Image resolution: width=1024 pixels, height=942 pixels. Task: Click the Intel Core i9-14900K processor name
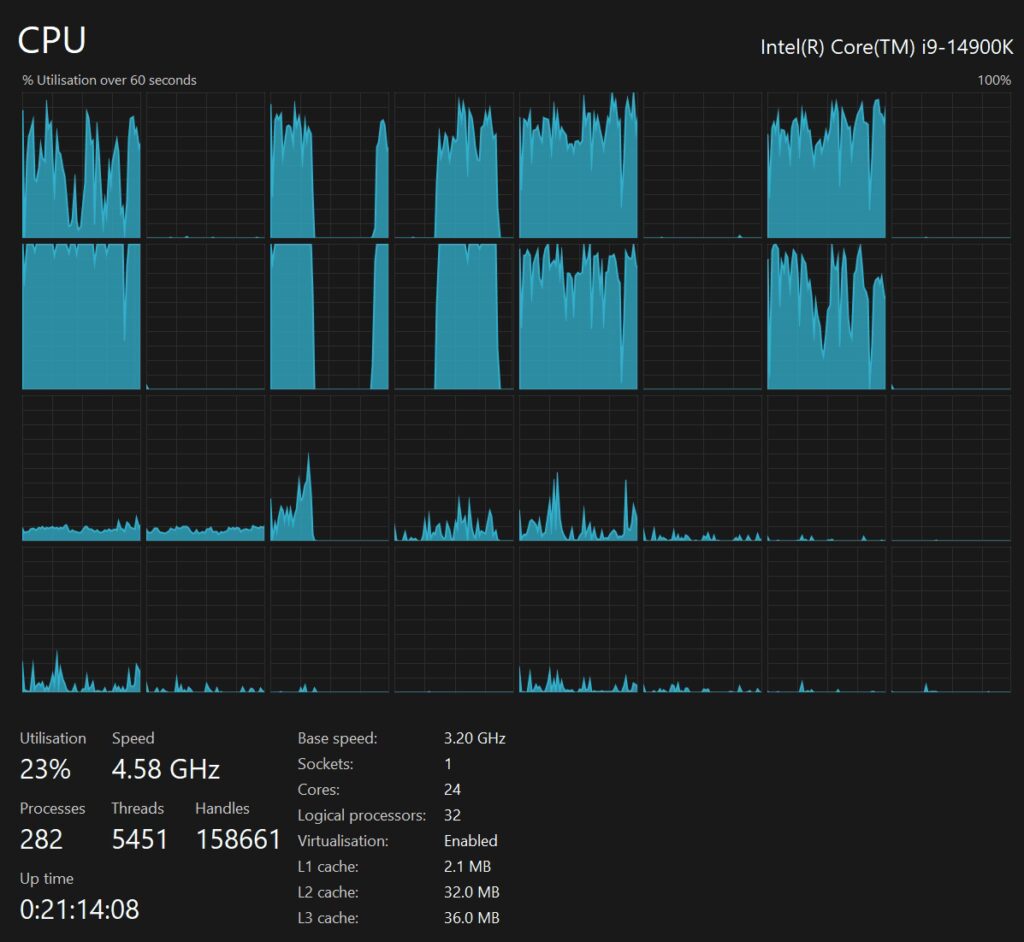point(887,46)
